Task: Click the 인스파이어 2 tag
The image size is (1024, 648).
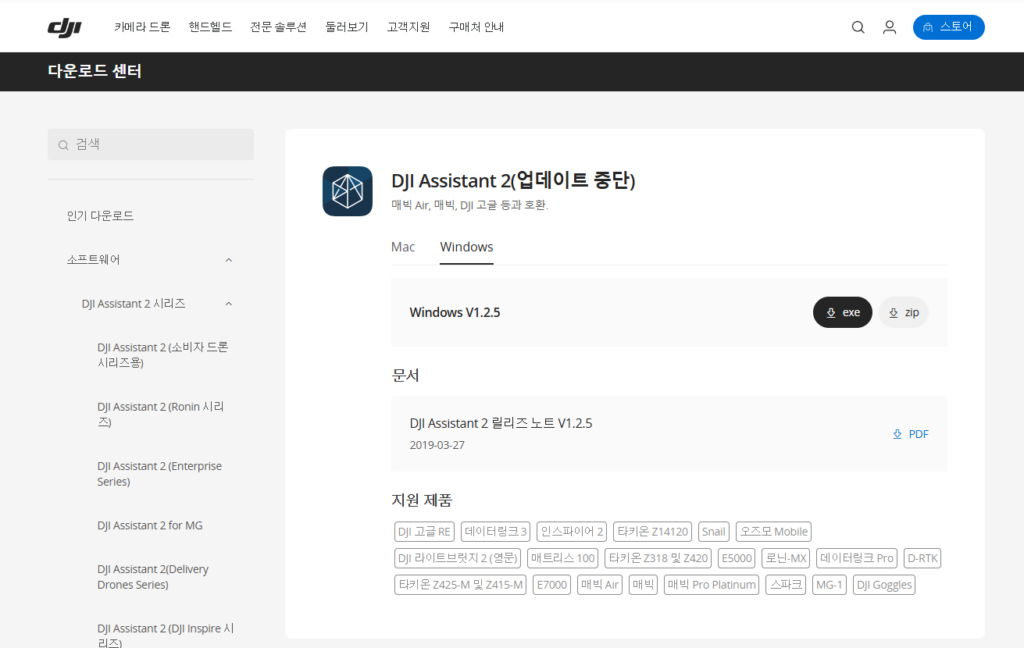Action: [572, 532]
